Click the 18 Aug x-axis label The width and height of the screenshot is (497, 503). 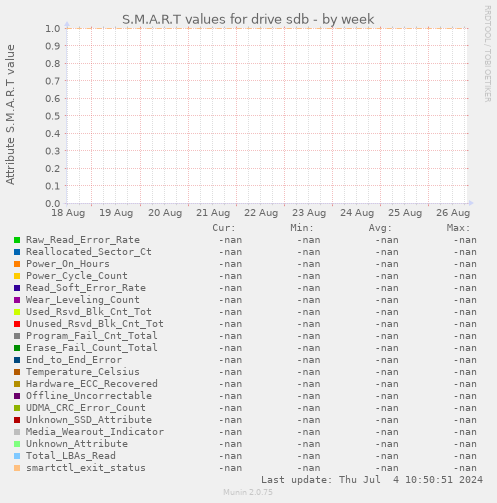click(68, 213)
